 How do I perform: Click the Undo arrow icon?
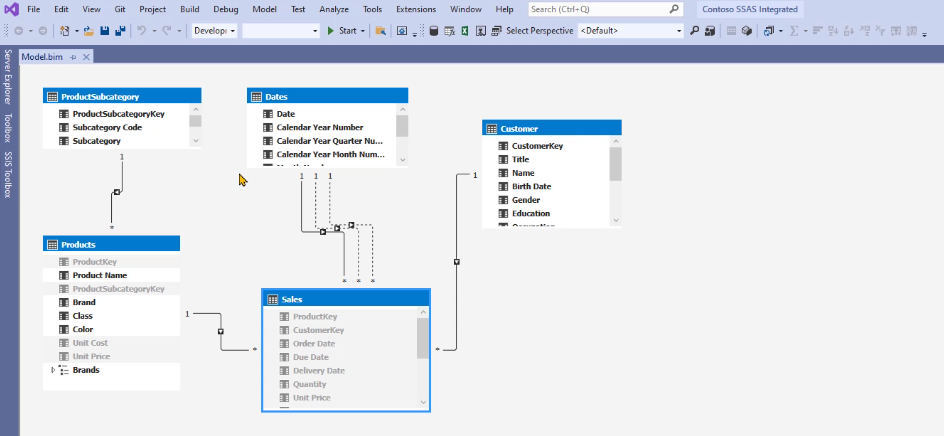tap(141, 31)
